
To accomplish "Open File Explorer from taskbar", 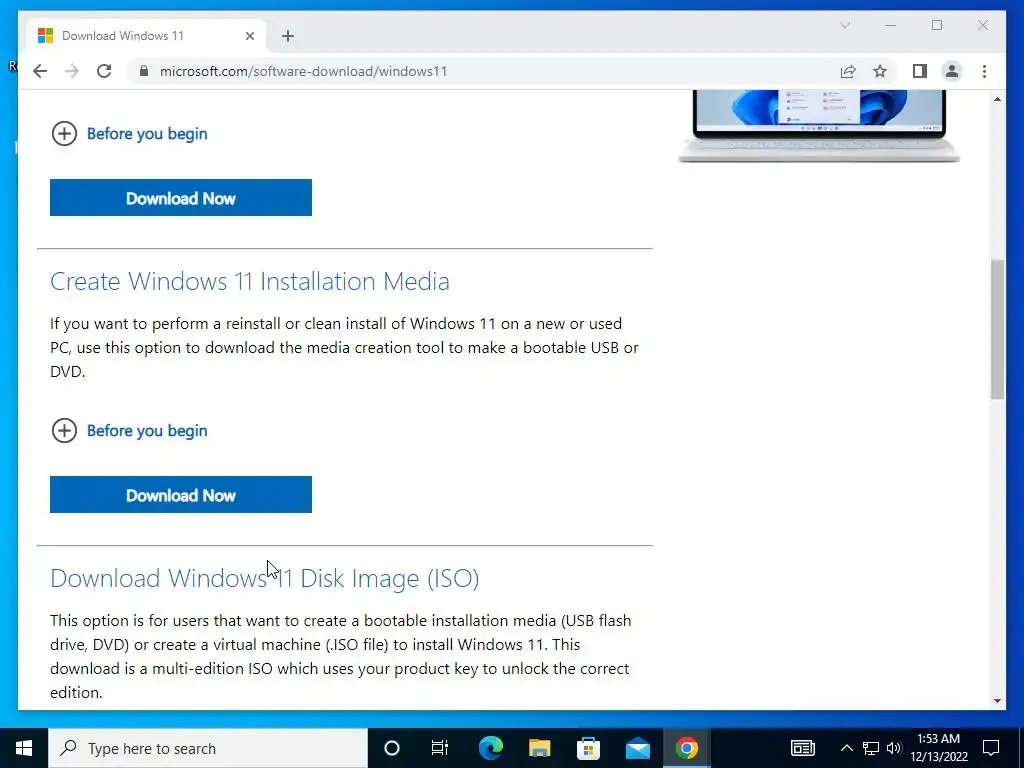I will (539, 748).
